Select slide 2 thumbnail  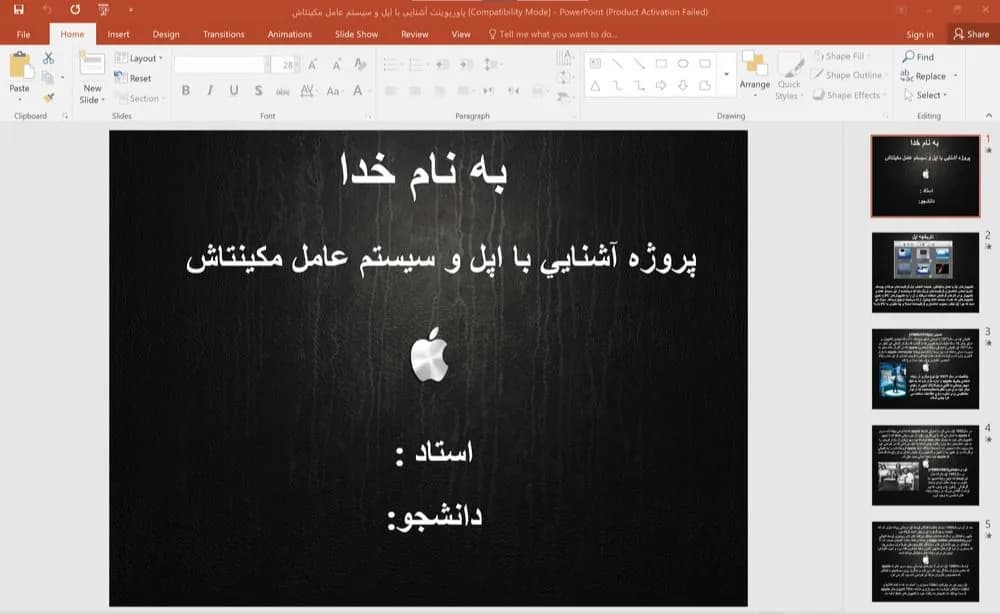[x=925, y=272]
